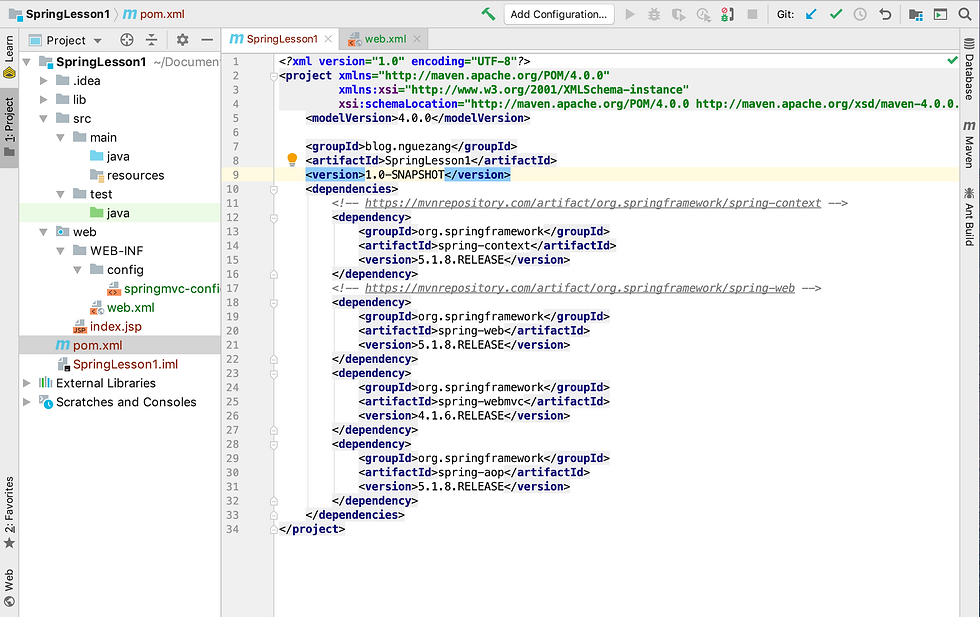
Task: Click the Collapse All icon in Project panel
Action: (x=151, y=40)
